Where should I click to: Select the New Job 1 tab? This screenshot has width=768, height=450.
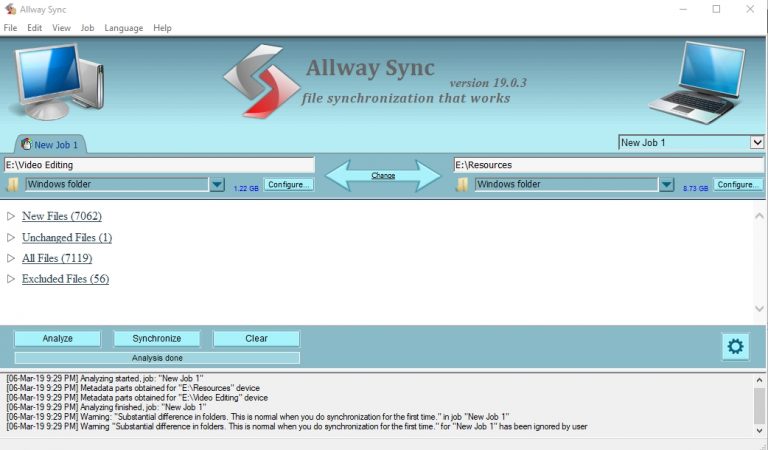(48, 145)
